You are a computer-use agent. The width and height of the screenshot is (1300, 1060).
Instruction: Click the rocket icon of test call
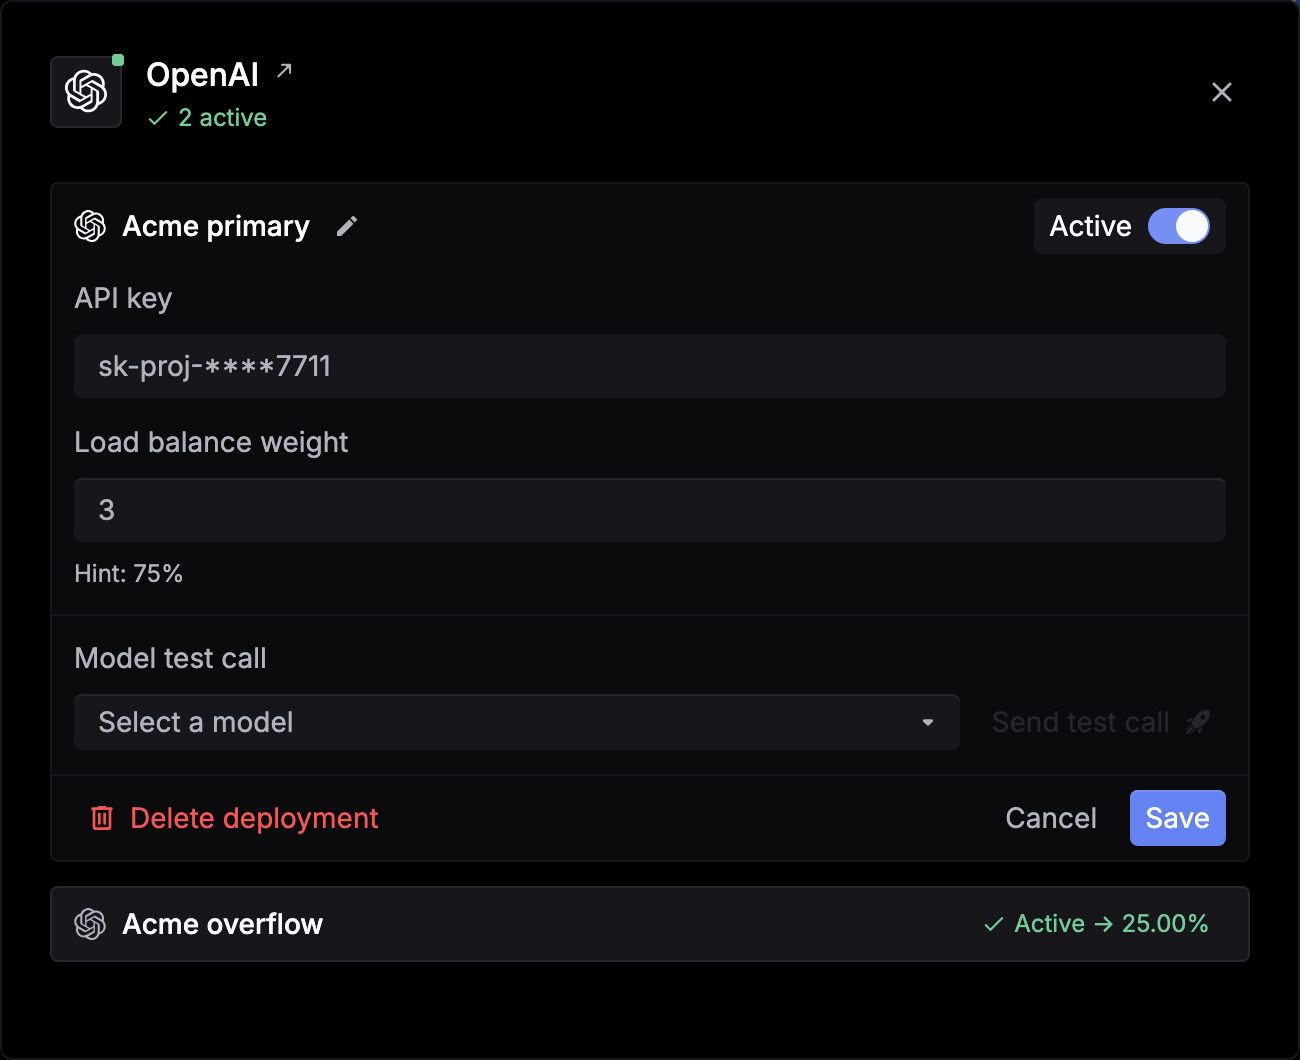click(x=1198, y=722)
